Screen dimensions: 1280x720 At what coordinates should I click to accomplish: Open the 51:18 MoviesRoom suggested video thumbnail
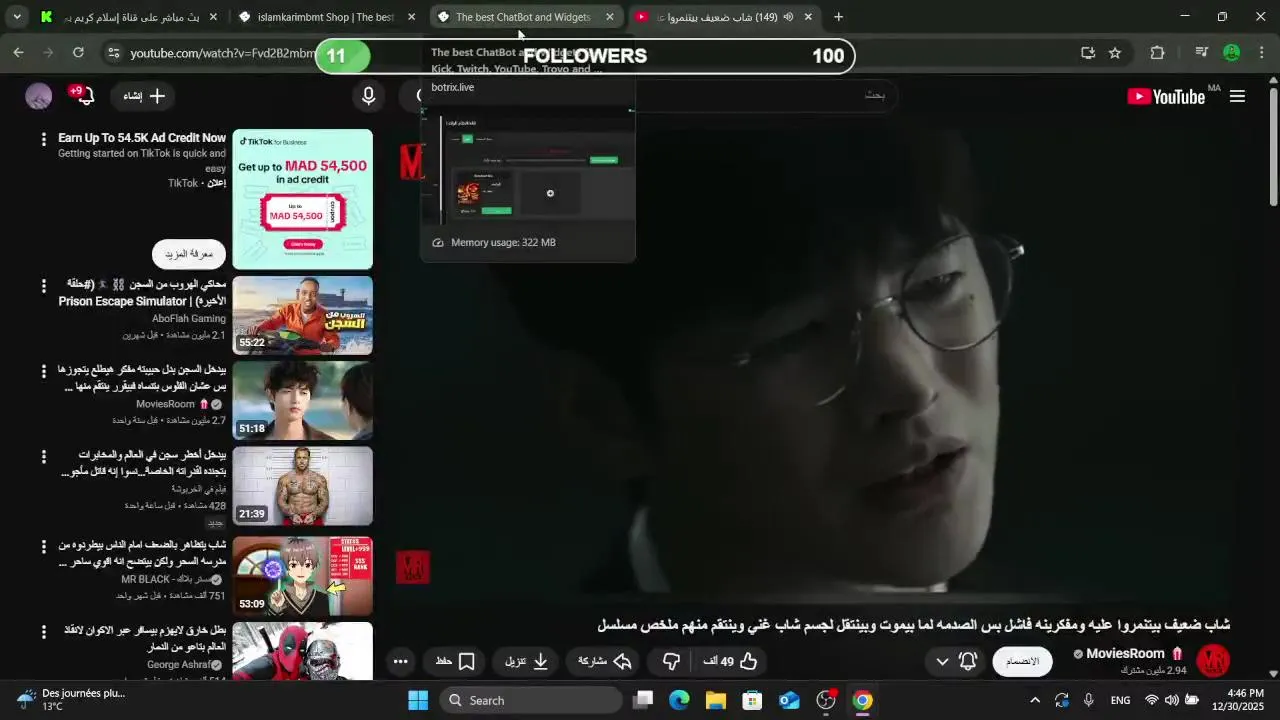[302, 401]
